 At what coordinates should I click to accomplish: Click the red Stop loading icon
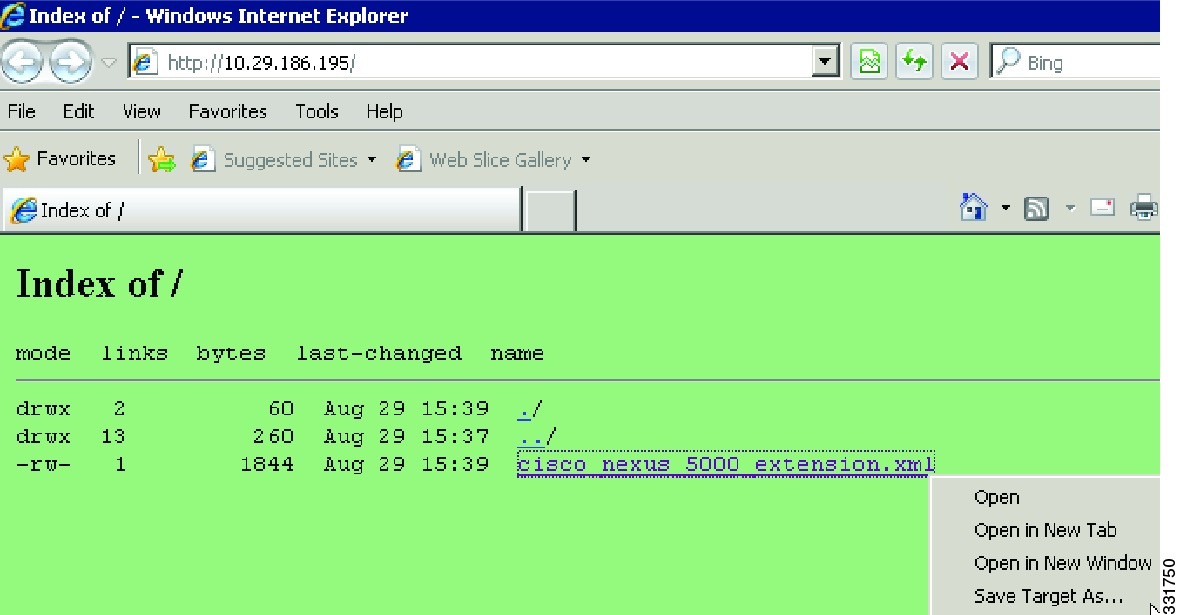[959, 62]
